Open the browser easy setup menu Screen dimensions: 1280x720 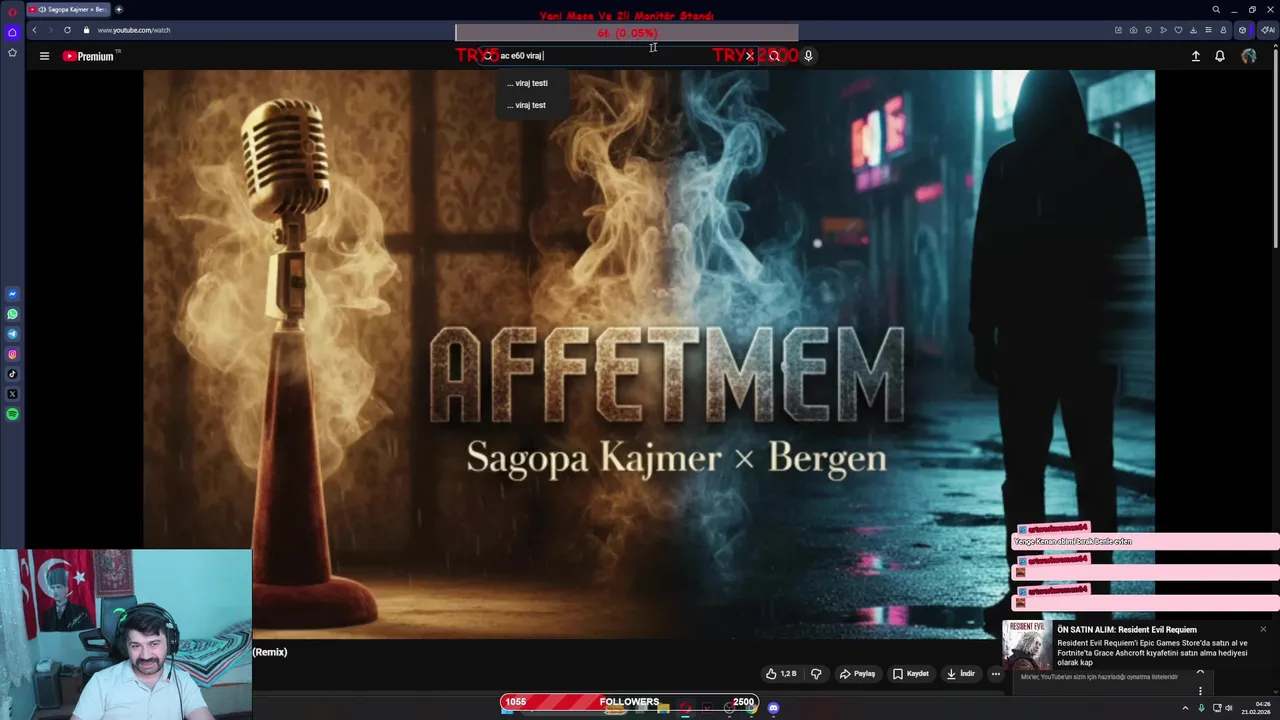(1208, 30)
